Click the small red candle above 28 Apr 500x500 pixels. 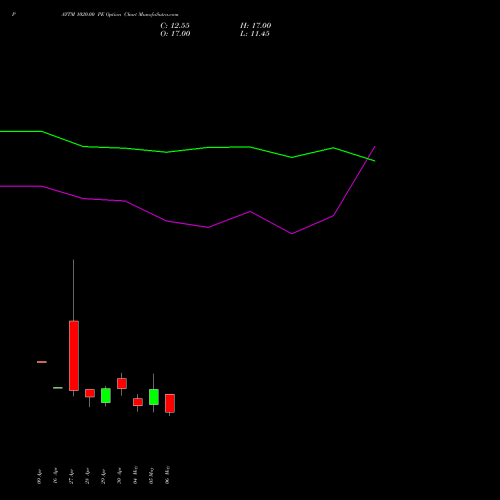pyautogui.click(x=90, y=393)
